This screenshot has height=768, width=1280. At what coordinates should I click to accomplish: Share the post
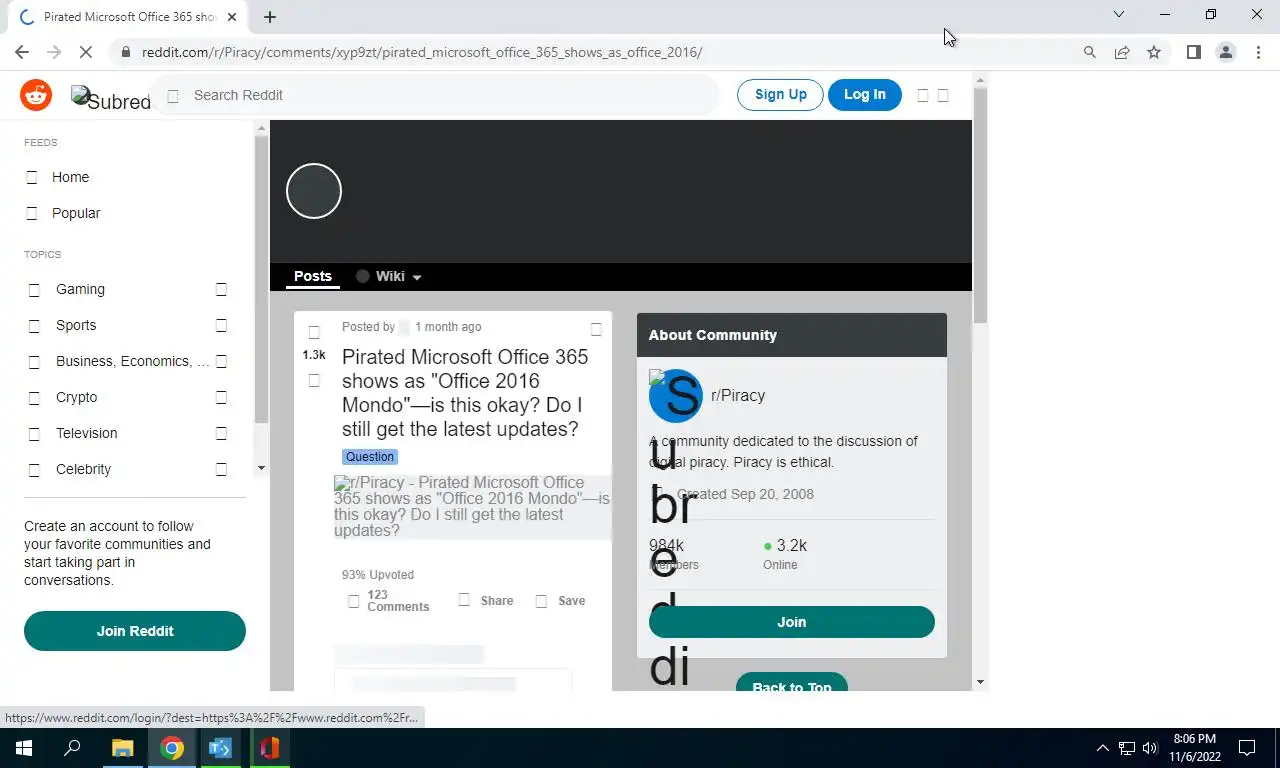(x=486, y=600)
